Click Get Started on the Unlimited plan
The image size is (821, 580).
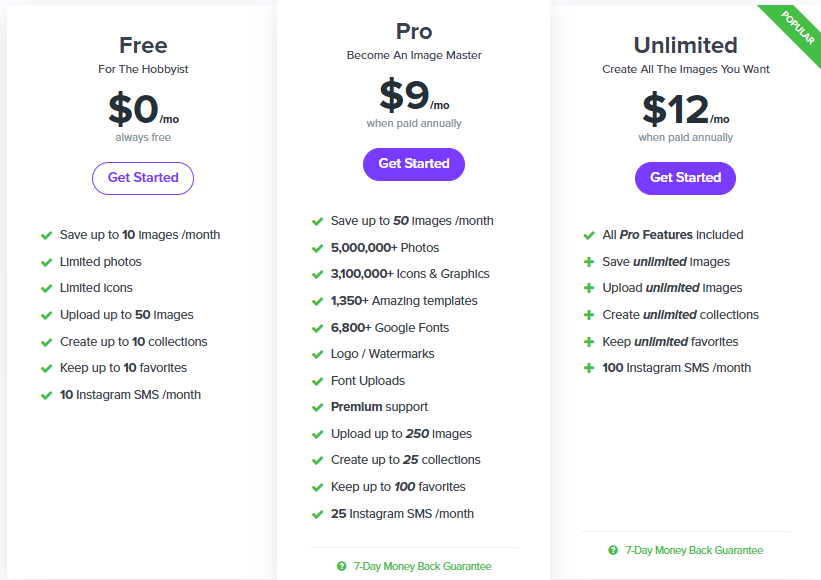(684, 177)
